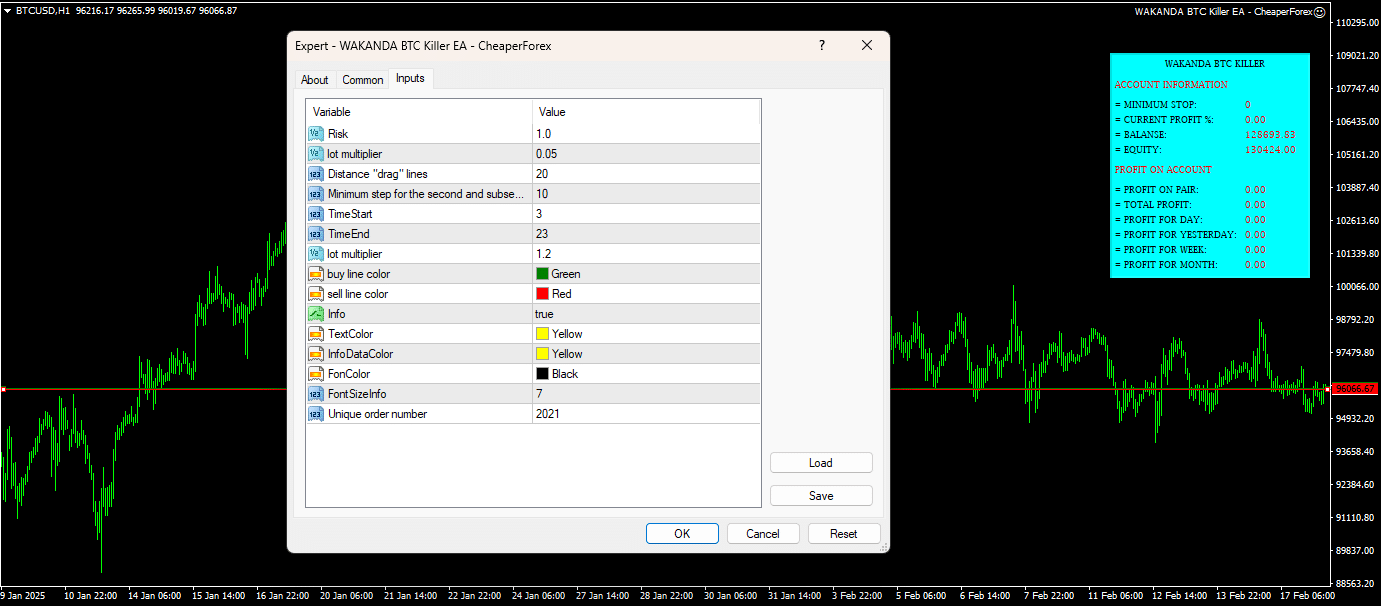Click the variable name "Risk"
This screenshot has width=1381, height=606.
(x=338, y=134)
